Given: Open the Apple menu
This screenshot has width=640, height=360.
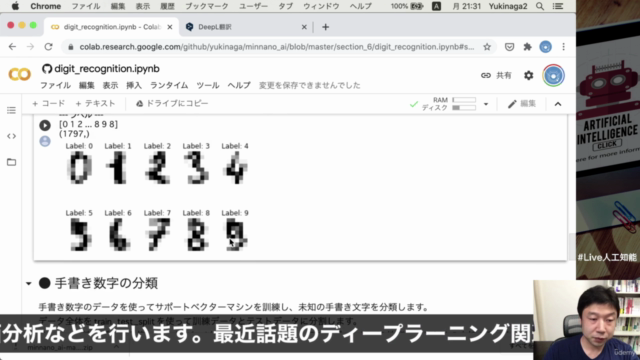Looking at the screenshot, I should [x=15, y=6].
